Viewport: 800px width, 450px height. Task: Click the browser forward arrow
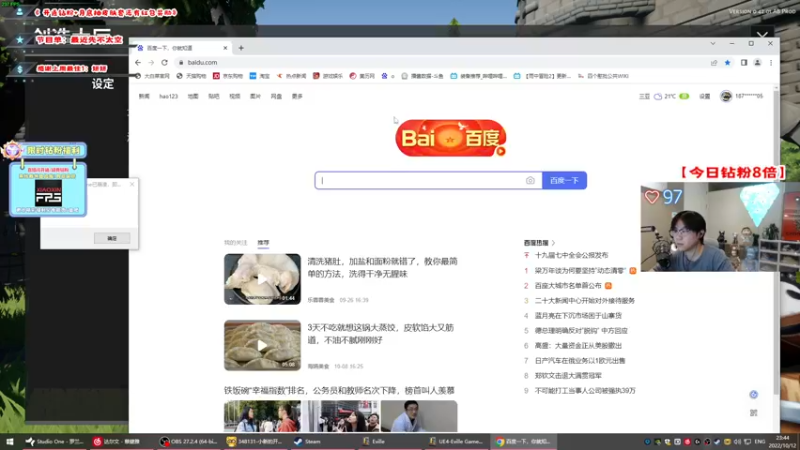click(151, 62)
